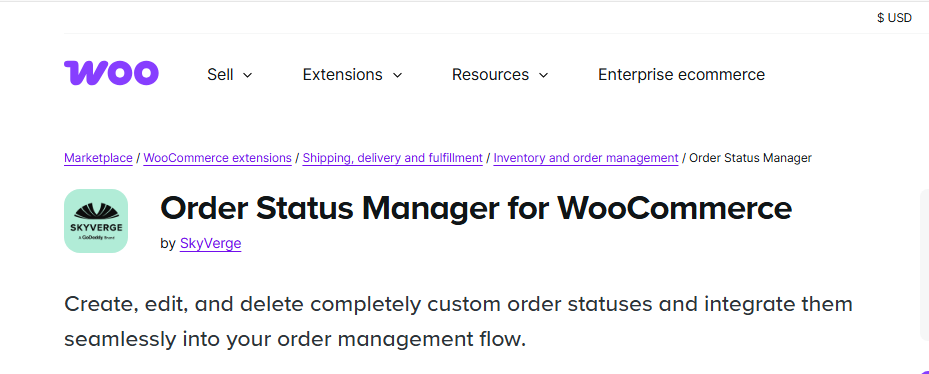Open Inventory and order management breadcrumb

coord(586,158)
